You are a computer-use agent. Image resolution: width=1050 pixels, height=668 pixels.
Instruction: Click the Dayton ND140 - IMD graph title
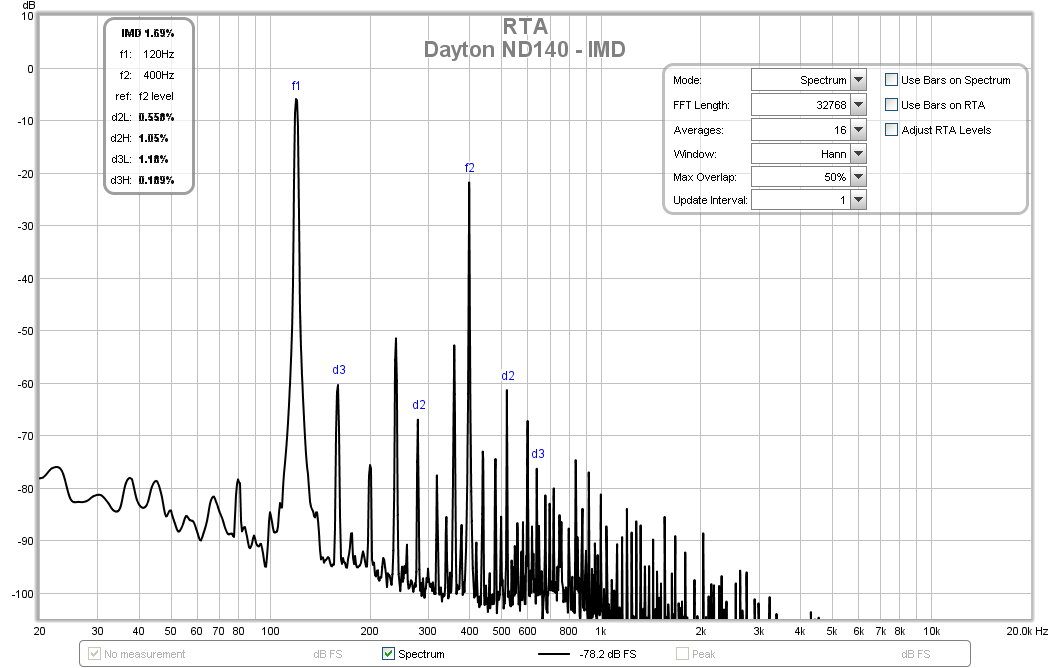(x=524, y=50)
